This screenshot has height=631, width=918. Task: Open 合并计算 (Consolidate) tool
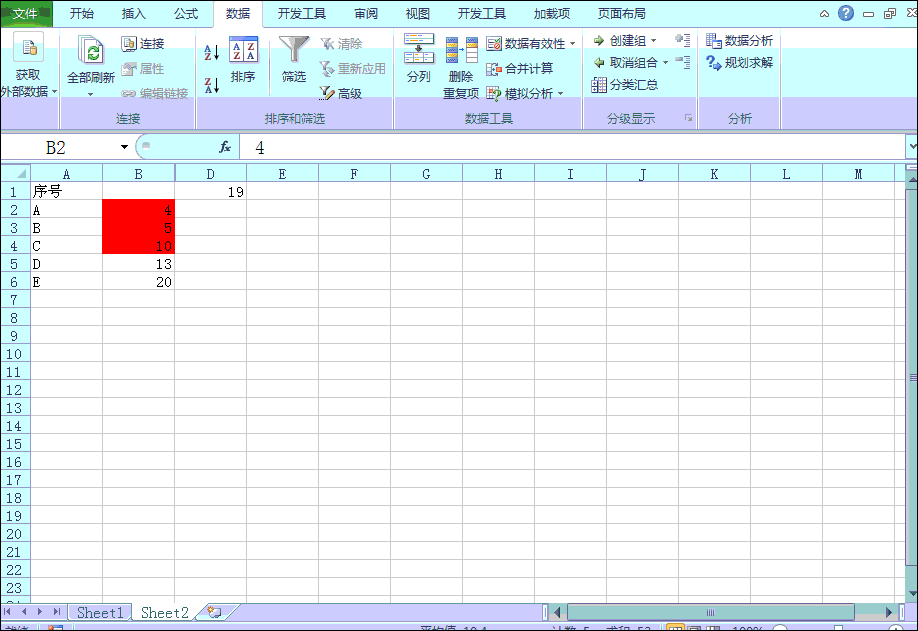click(520, 69)
